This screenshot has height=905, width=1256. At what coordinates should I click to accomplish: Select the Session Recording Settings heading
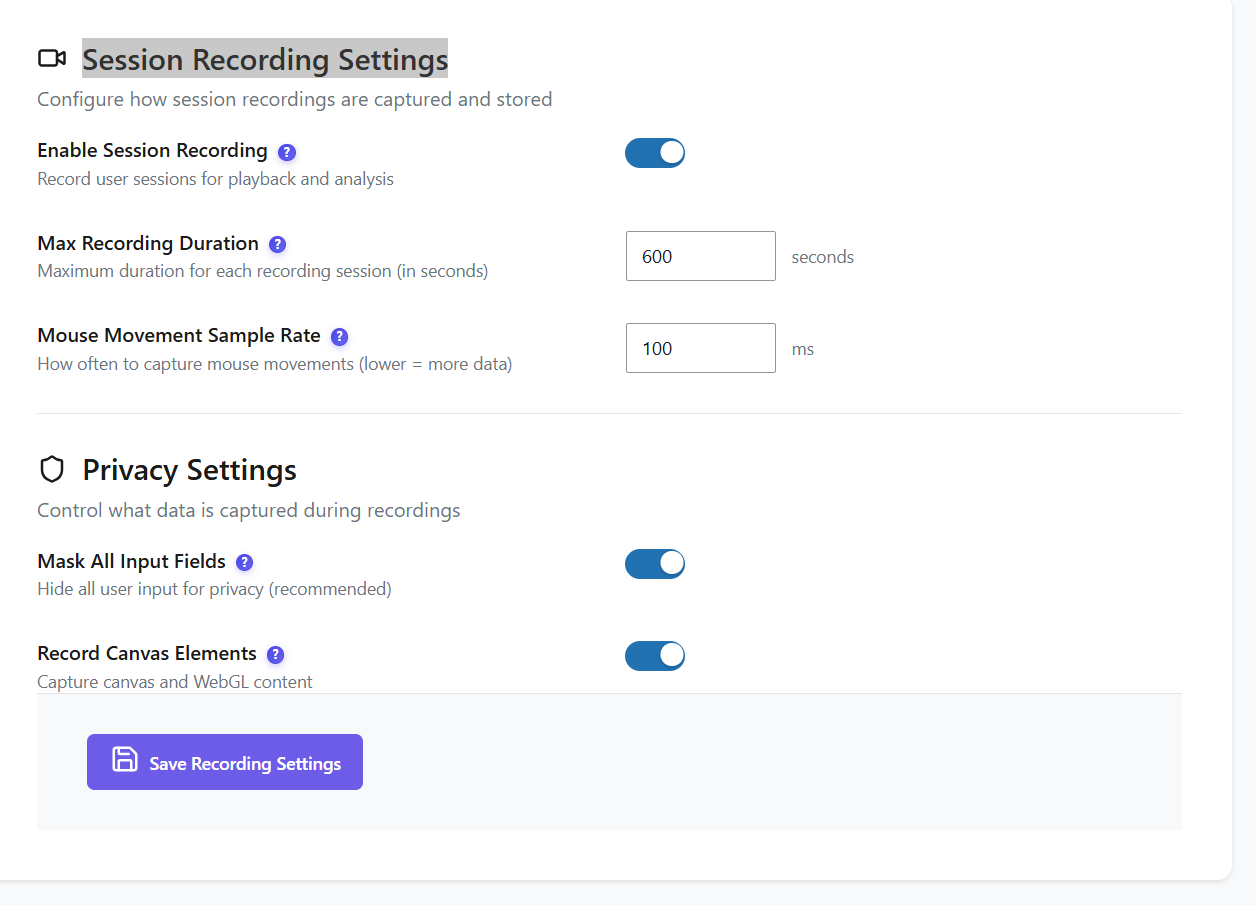[x=265, y=59]
